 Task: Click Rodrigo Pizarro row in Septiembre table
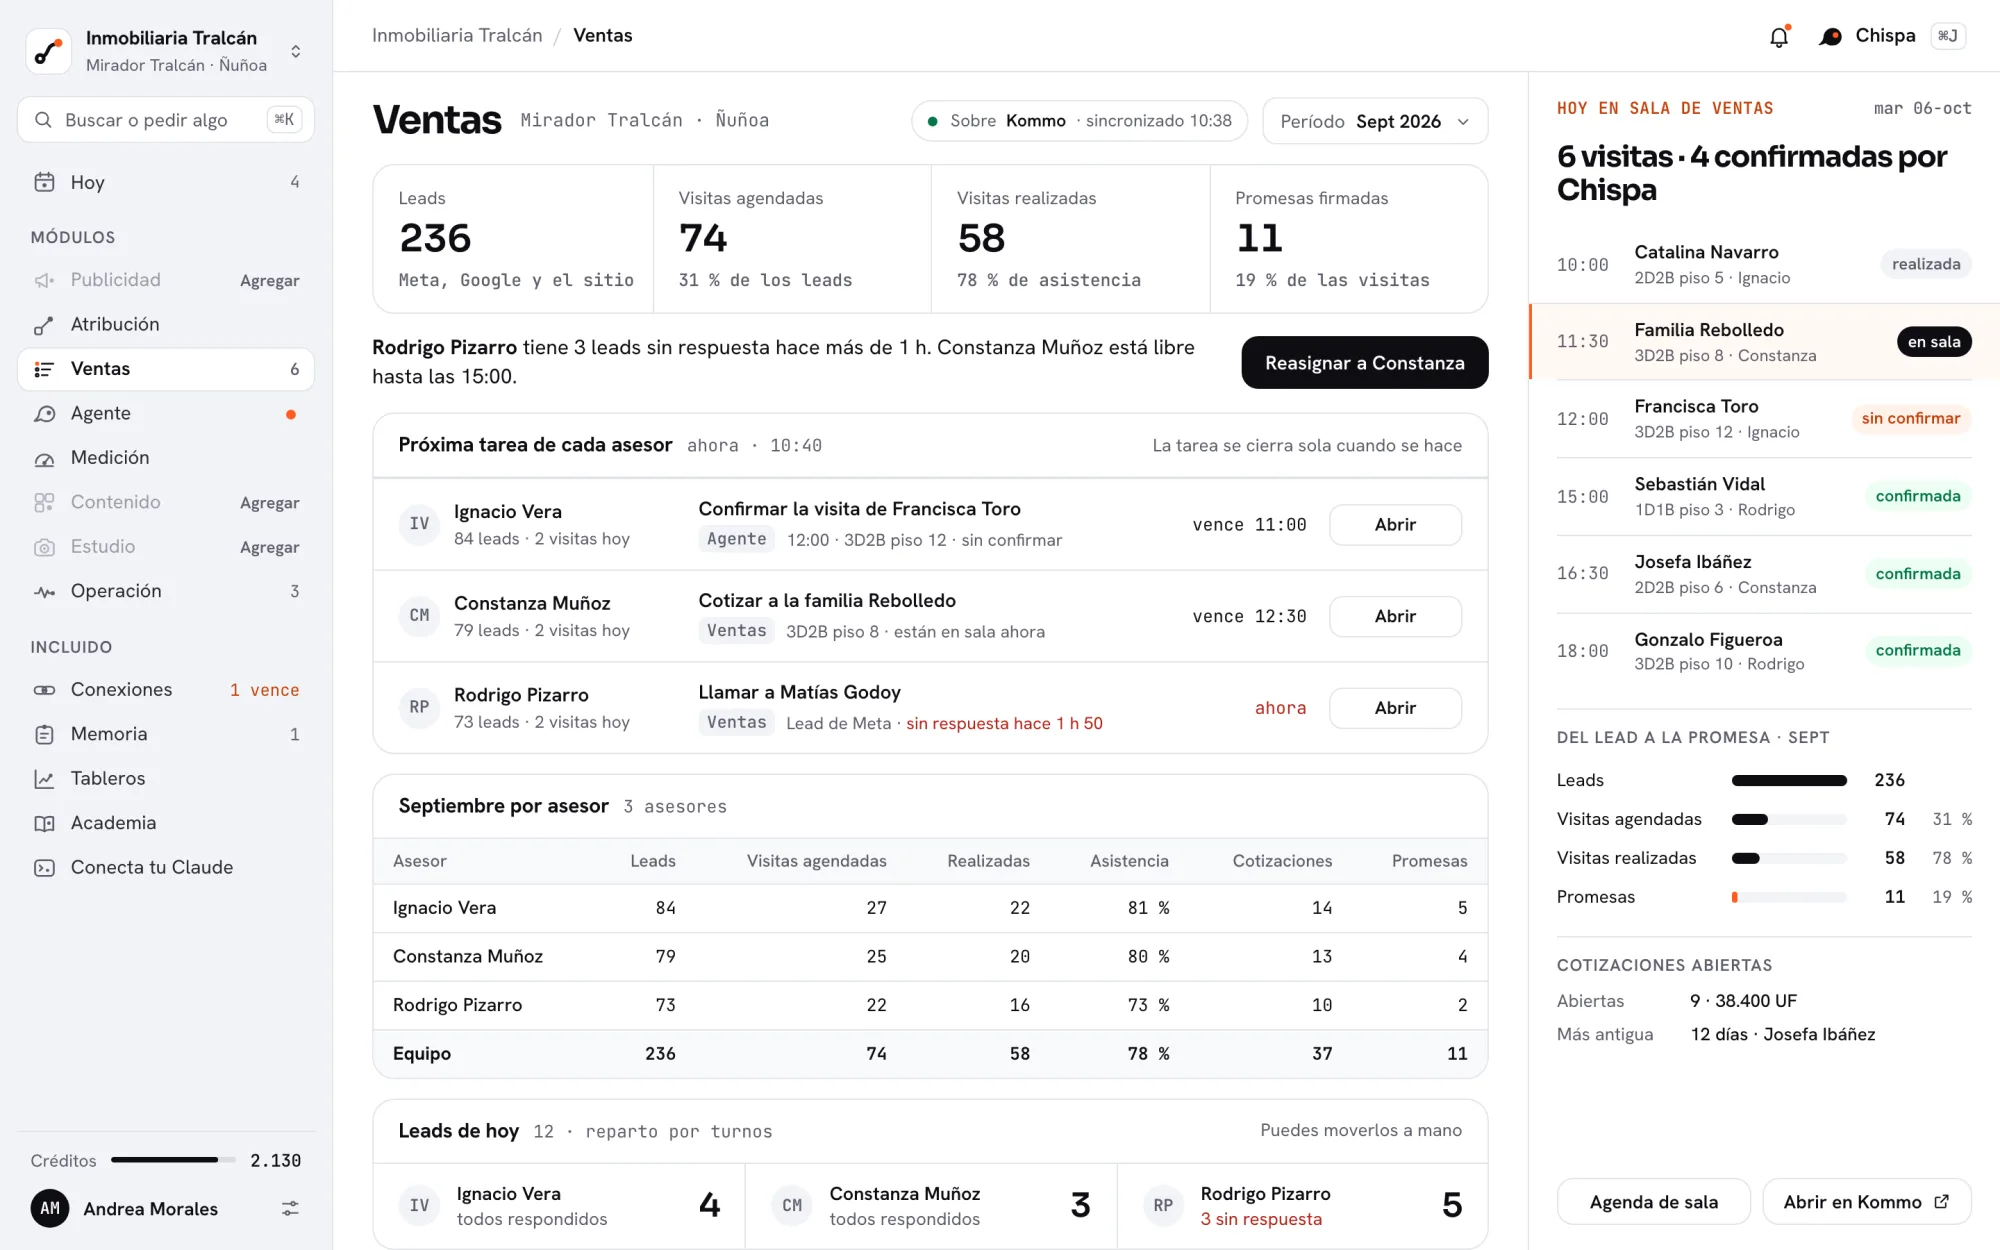(x=930, y=1005)
